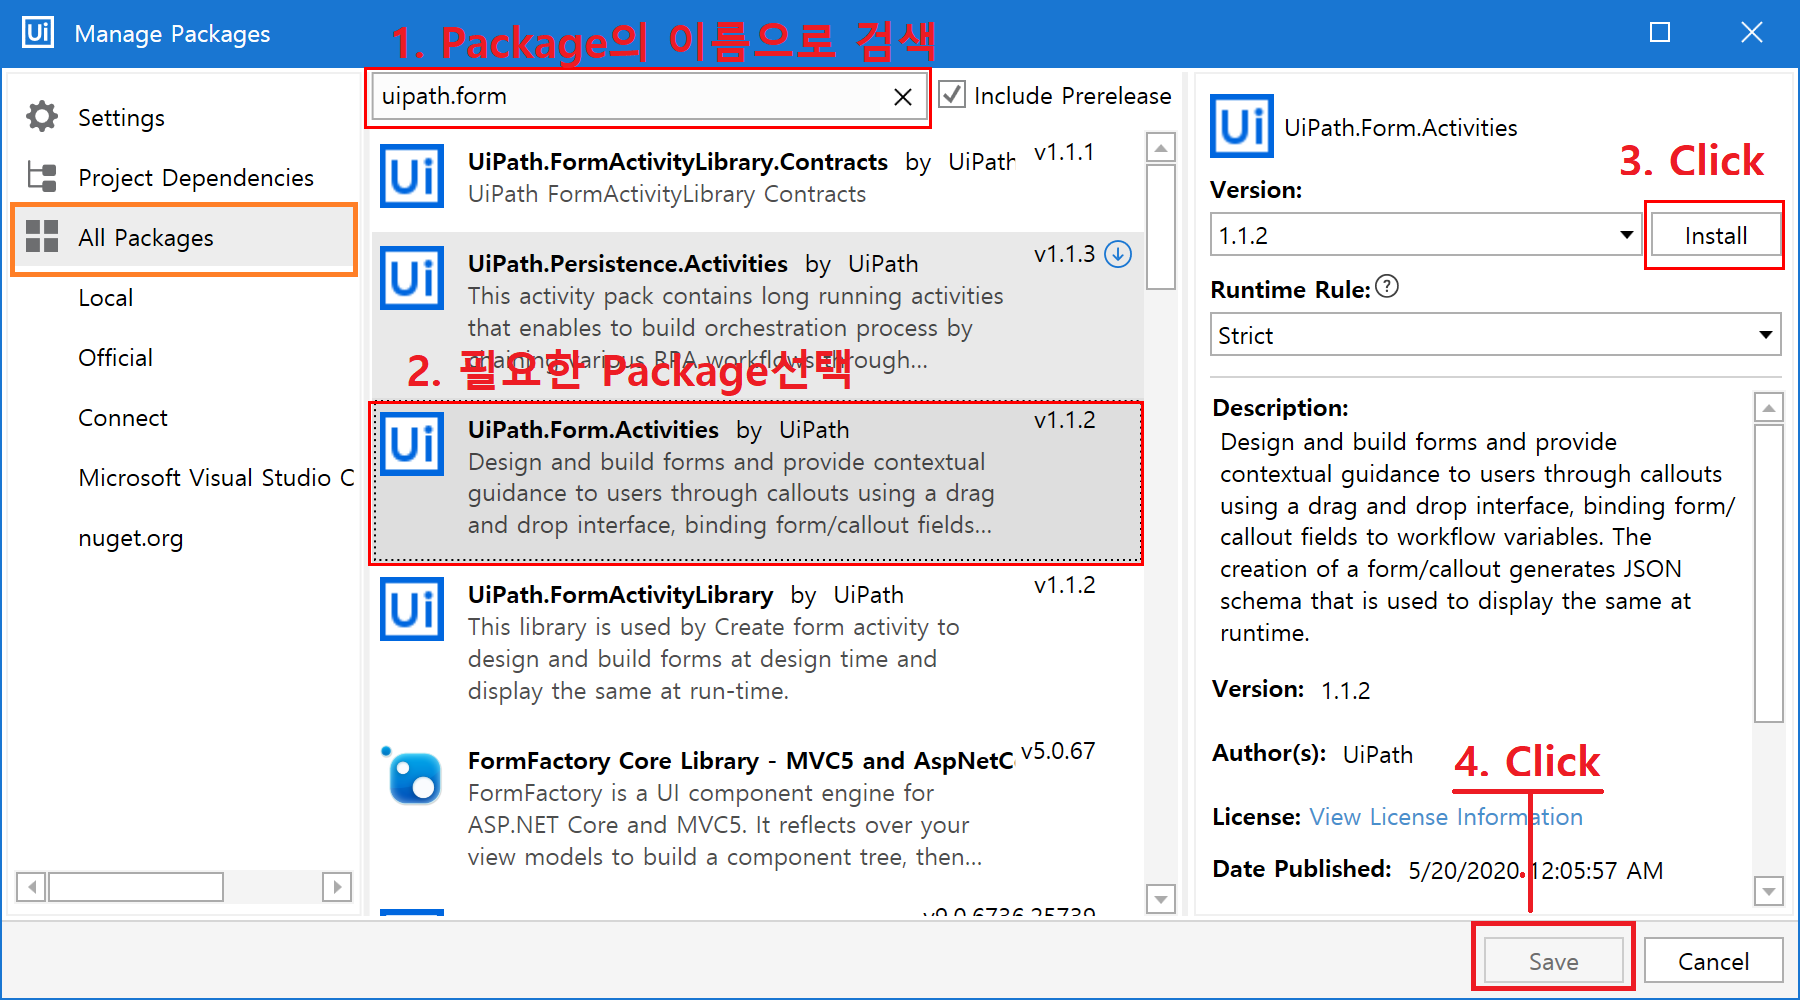1800x1000 pixels.
Task: Select UiPath.FormActivityLibrary package title
Action: [x=620, y=595]
